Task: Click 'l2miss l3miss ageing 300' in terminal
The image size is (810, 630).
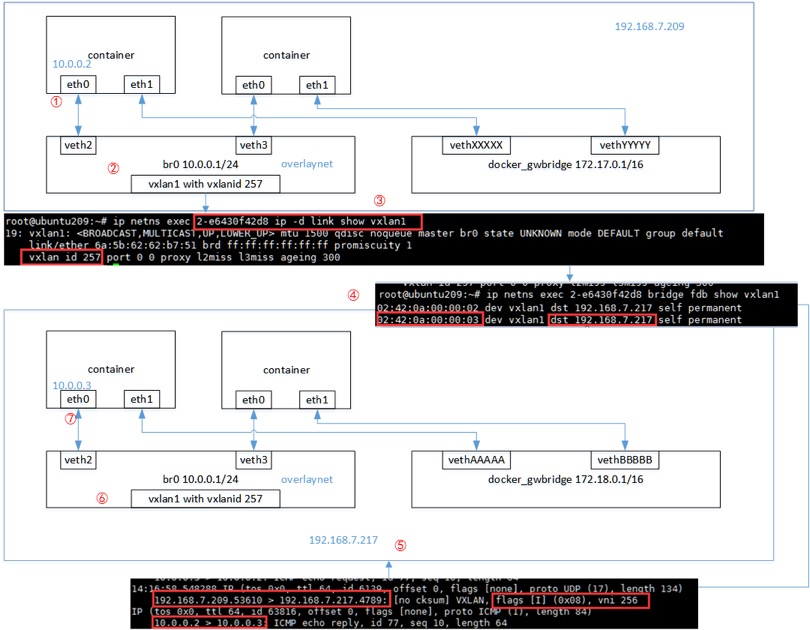Action: coord(268,257)
